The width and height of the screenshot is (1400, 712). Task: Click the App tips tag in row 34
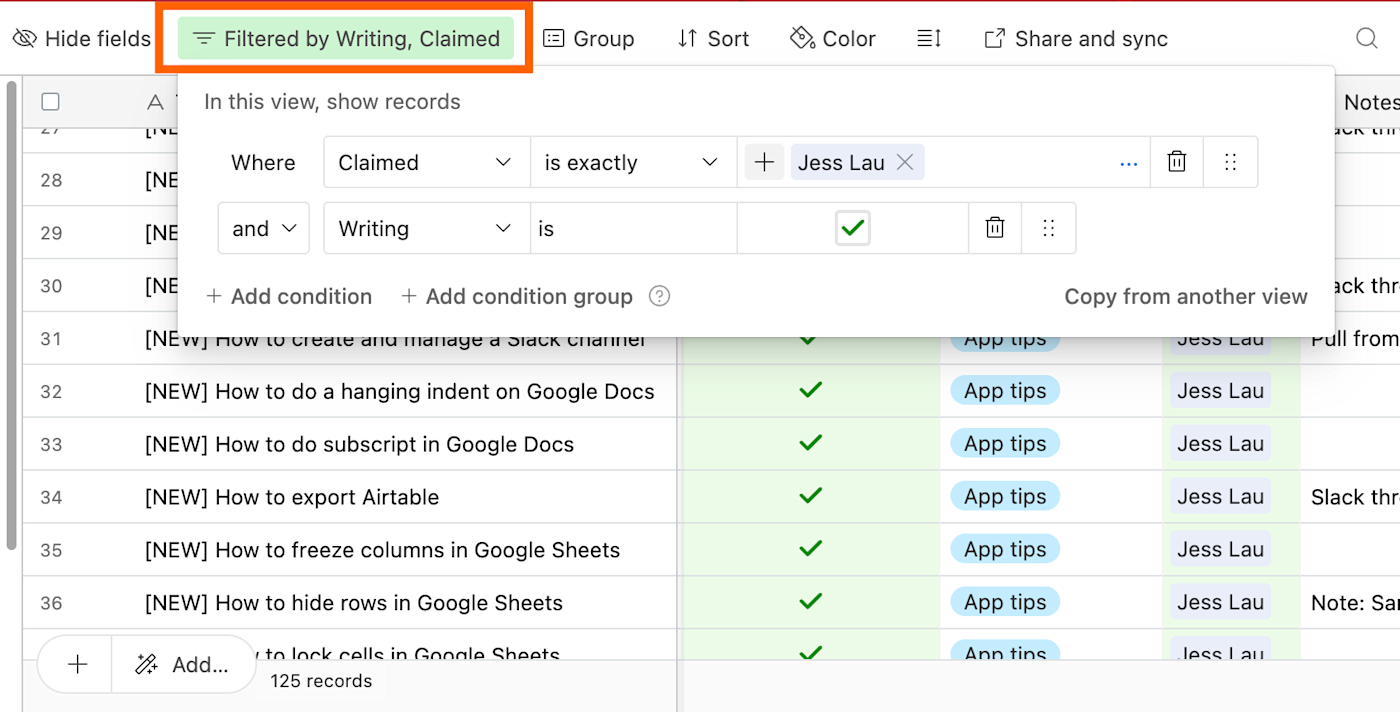pos(1005,497)
